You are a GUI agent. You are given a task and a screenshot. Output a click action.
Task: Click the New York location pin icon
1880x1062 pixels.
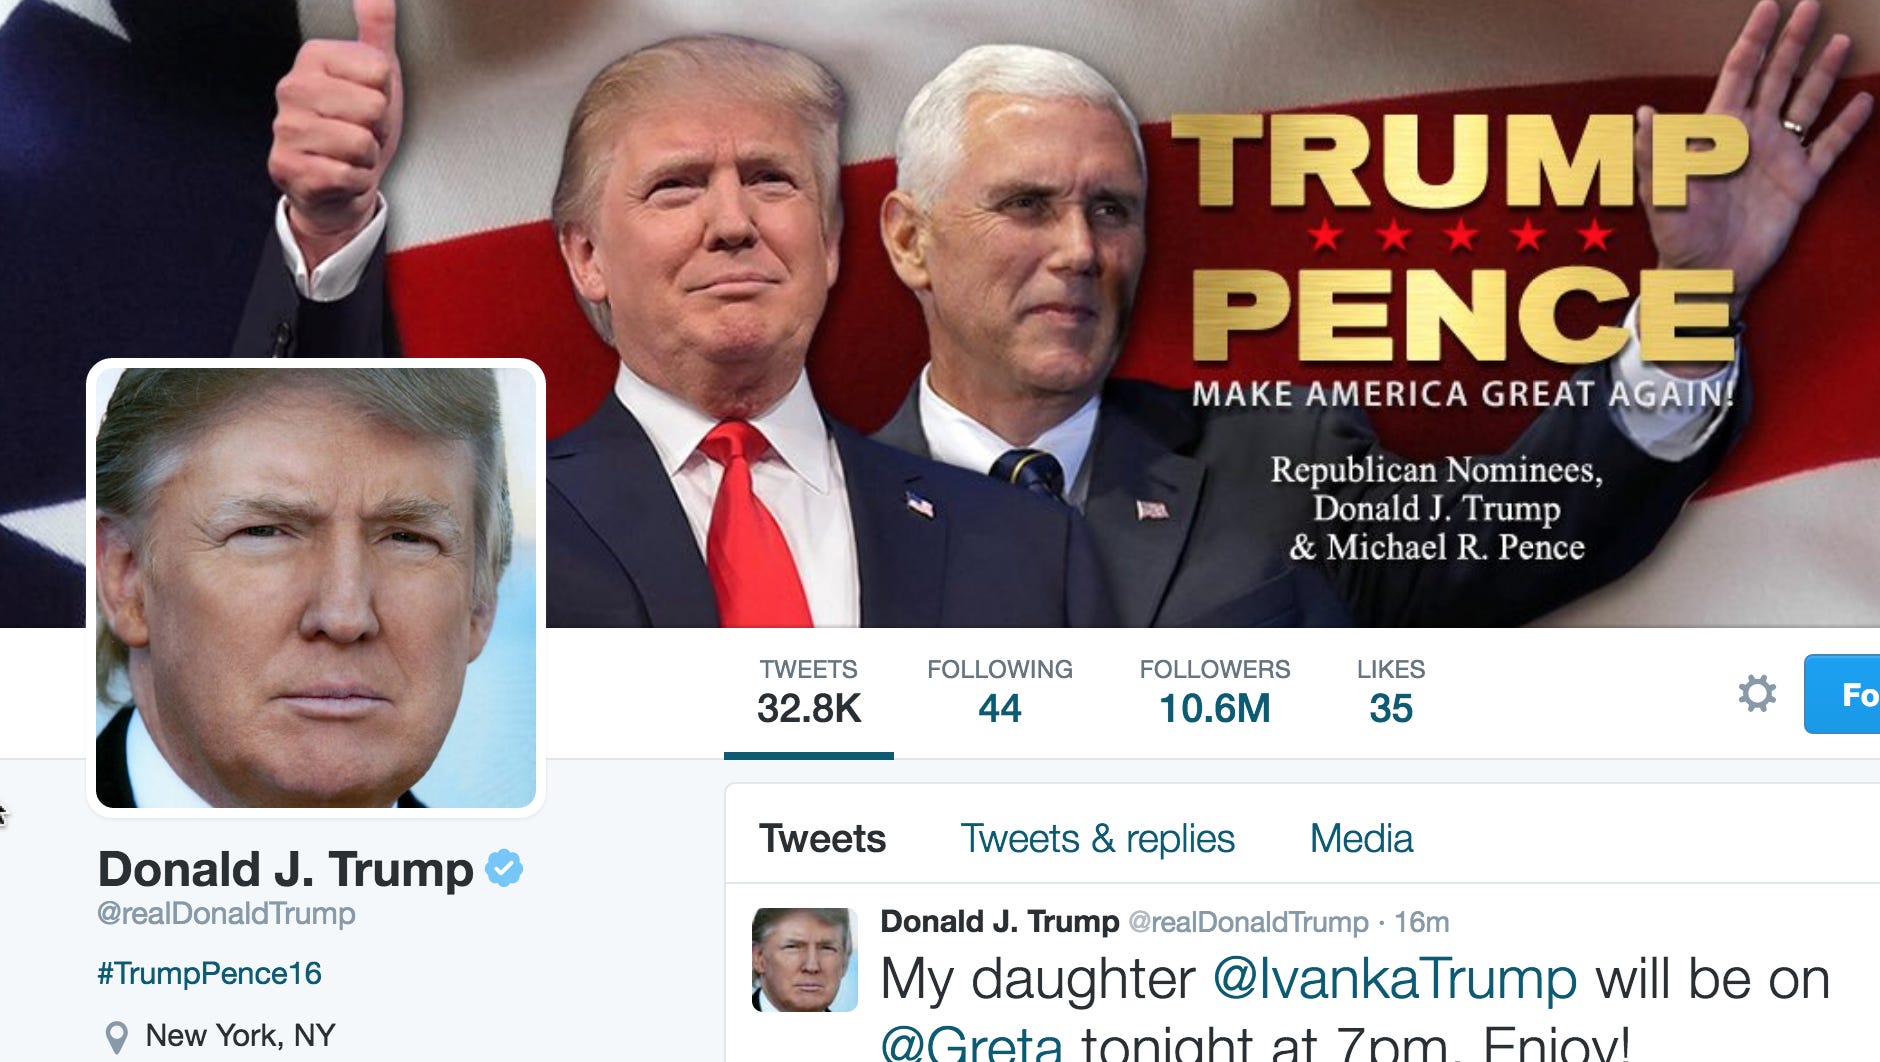[x=117, y=1037]
